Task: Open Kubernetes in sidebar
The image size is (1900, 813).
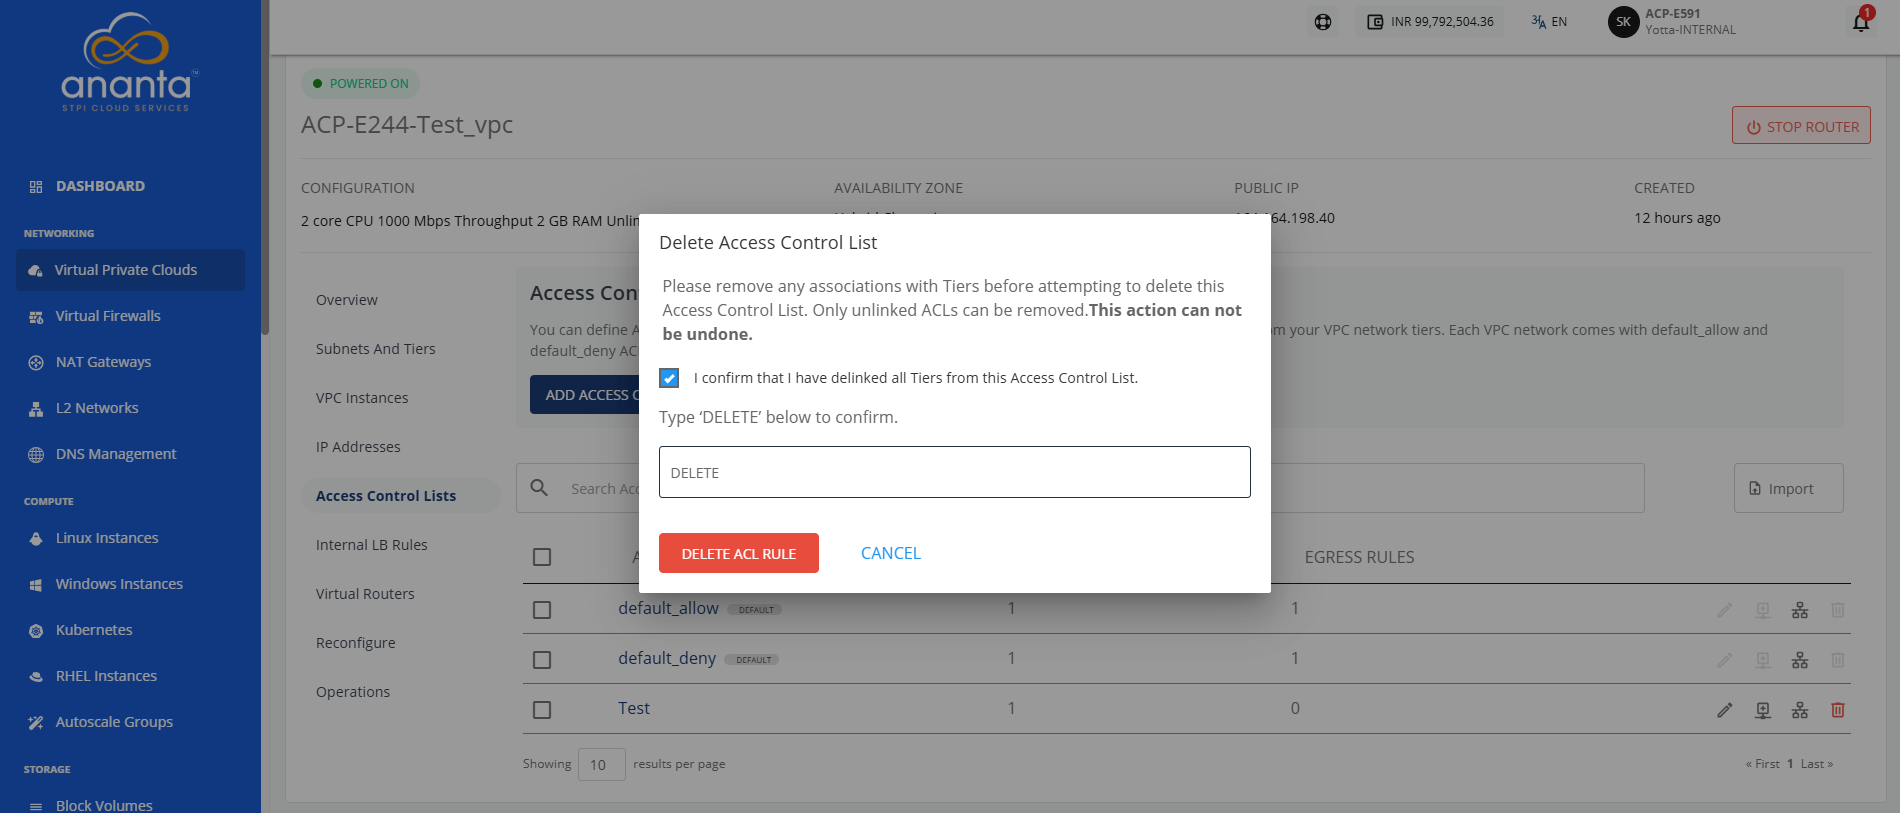Action: [x=94, y=630]
